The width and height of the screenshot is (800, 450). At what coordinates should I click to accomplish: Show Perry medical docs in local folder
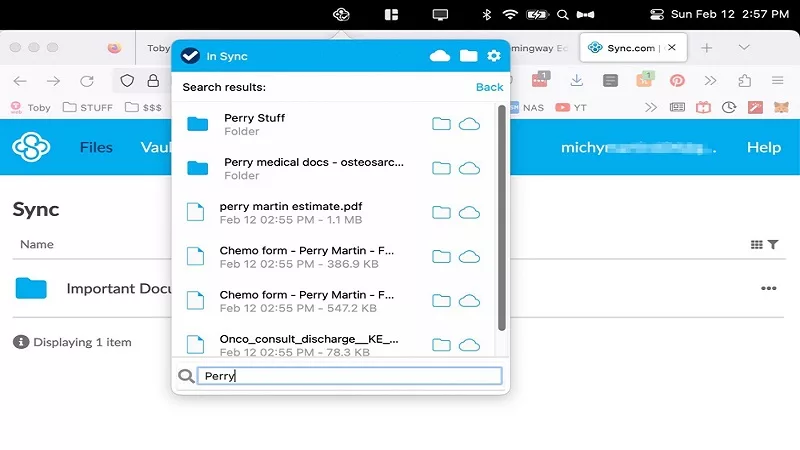tap(441, 168)
